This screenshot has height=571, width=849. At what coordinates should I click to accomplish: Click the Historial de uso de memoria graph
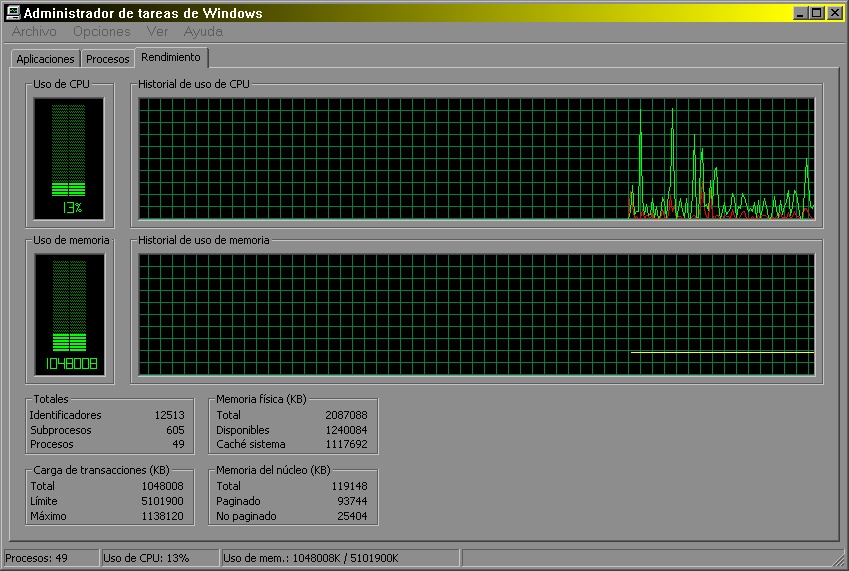click(476, 314)
